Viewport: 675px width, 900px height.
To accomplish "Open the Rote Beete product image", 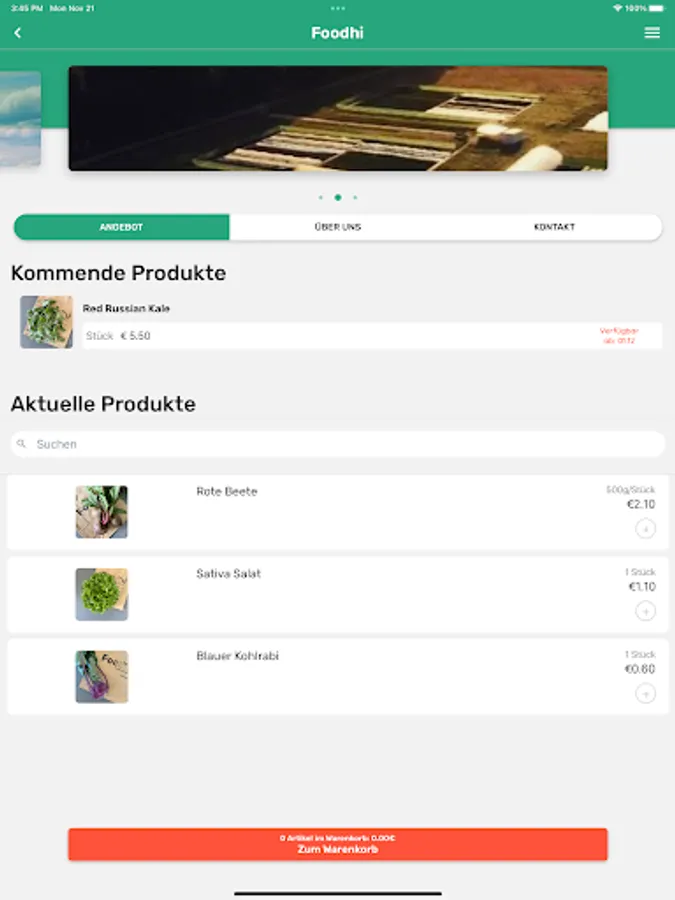I will tap(102, 512).
